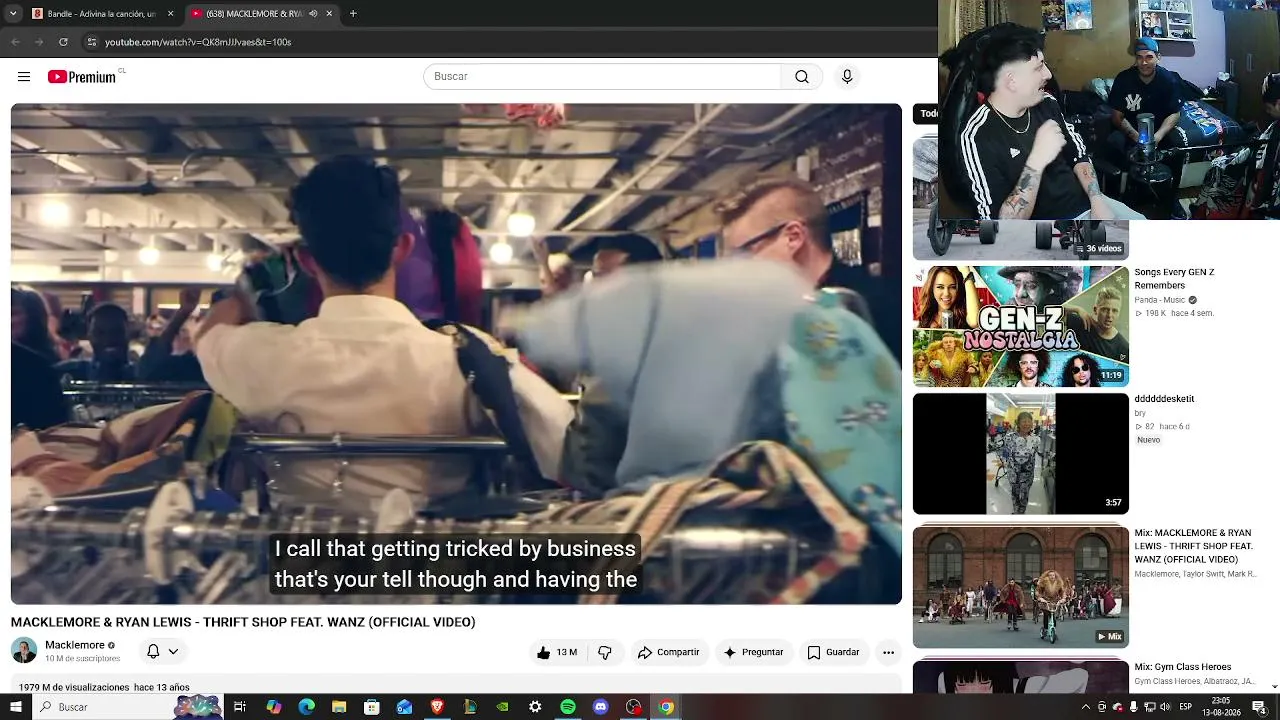Reload the current page

[x=63, y=42]
